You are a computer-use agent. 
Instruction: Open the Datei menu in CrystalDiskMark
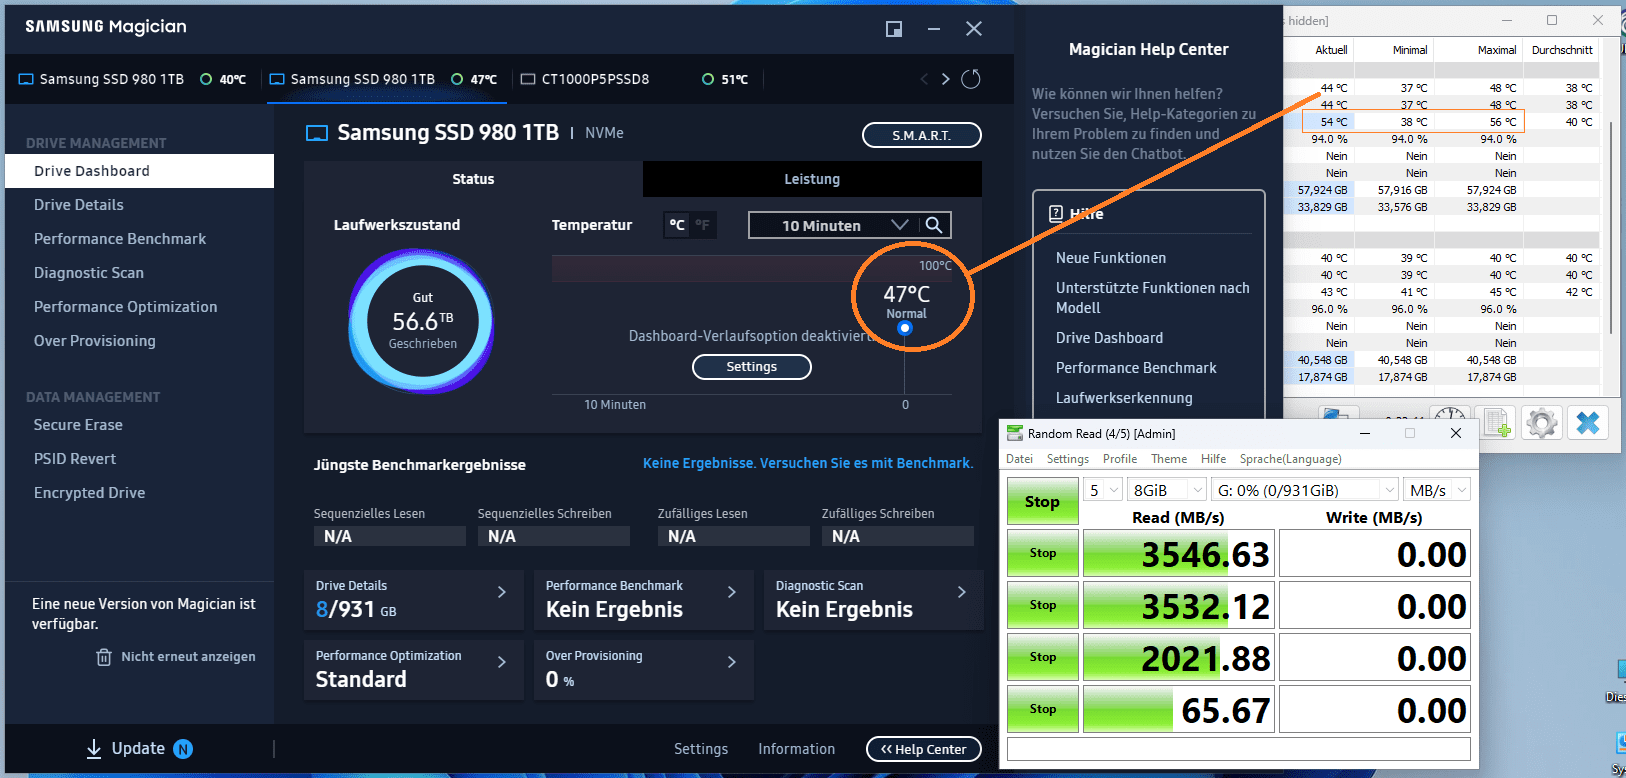1020,459
